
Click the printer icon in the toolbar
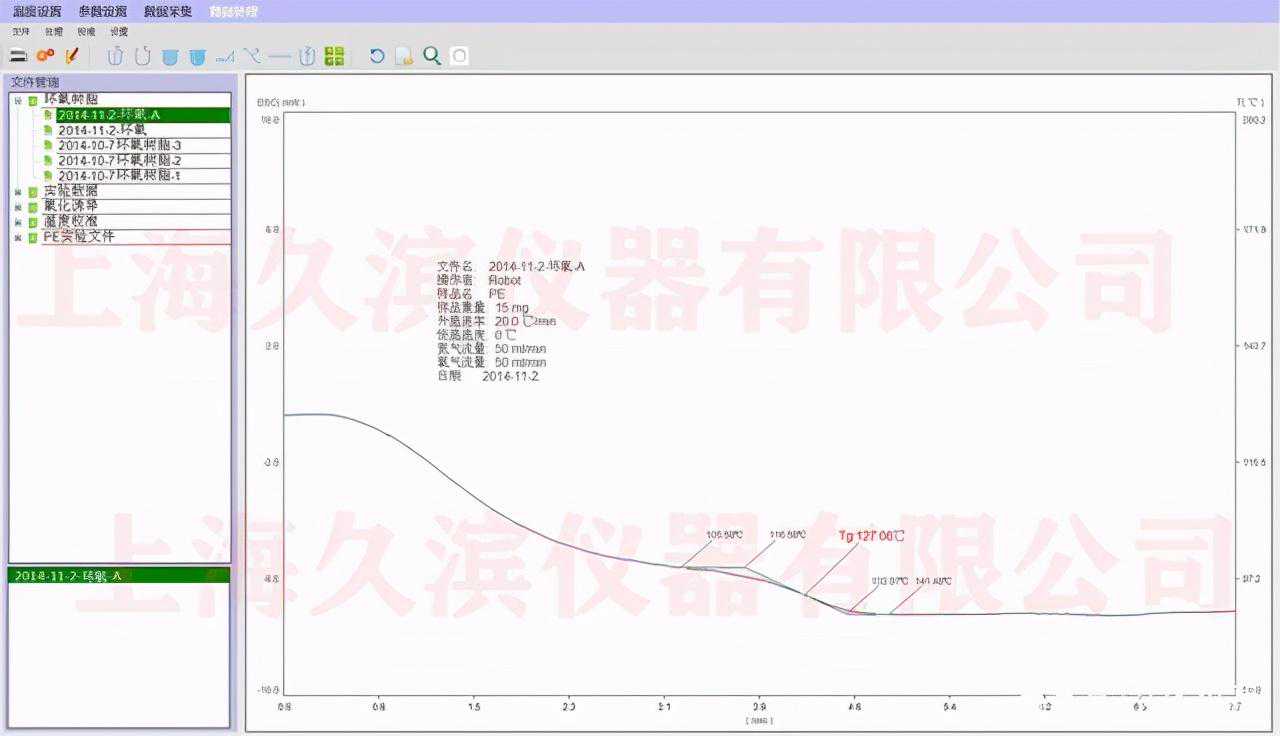[18, 56]
